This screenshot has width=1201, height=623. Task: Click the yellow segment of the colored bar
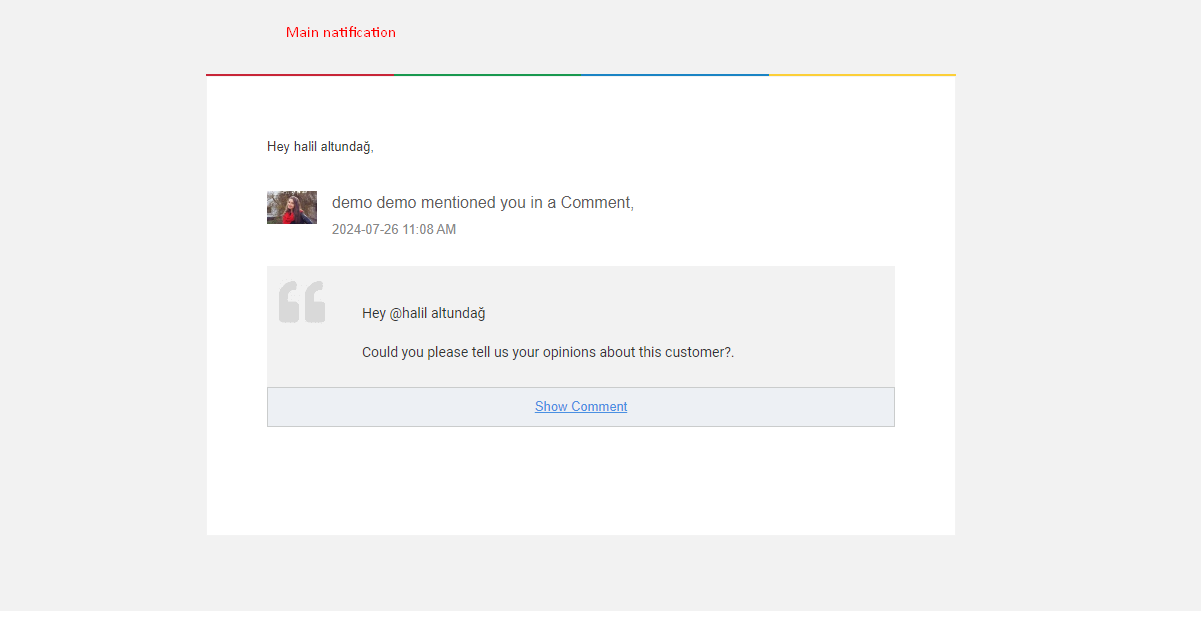[862, 75]
